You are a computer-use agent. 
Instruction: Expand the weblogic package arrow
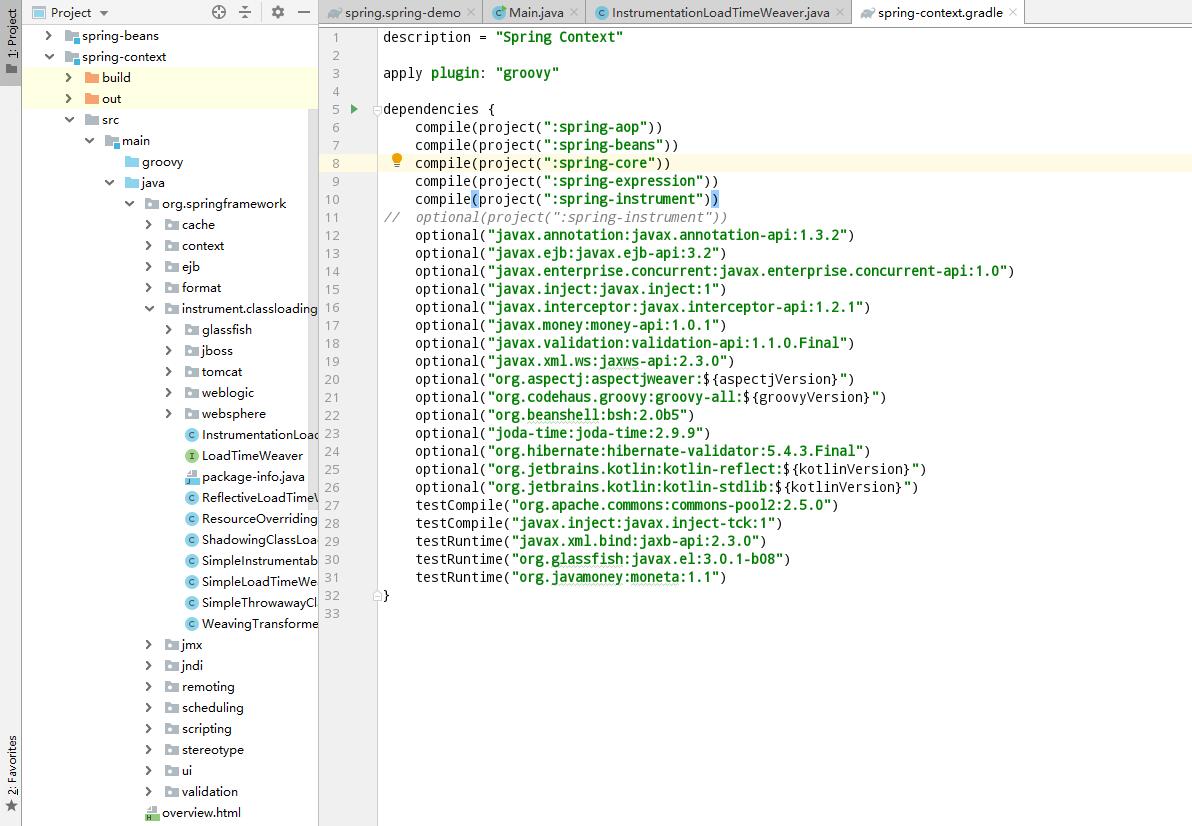pos(168,393)
